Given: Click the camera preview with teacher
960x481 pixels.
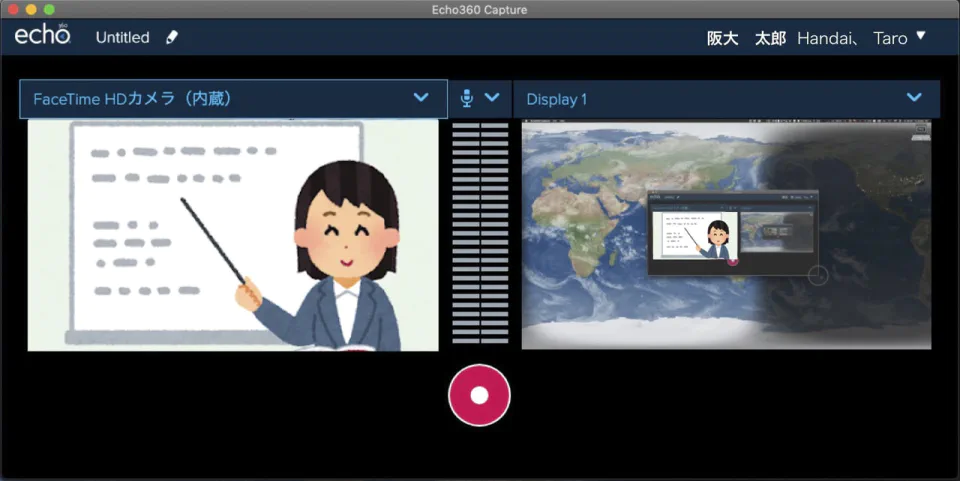Looking at the screenshot, I should point(233,235).
